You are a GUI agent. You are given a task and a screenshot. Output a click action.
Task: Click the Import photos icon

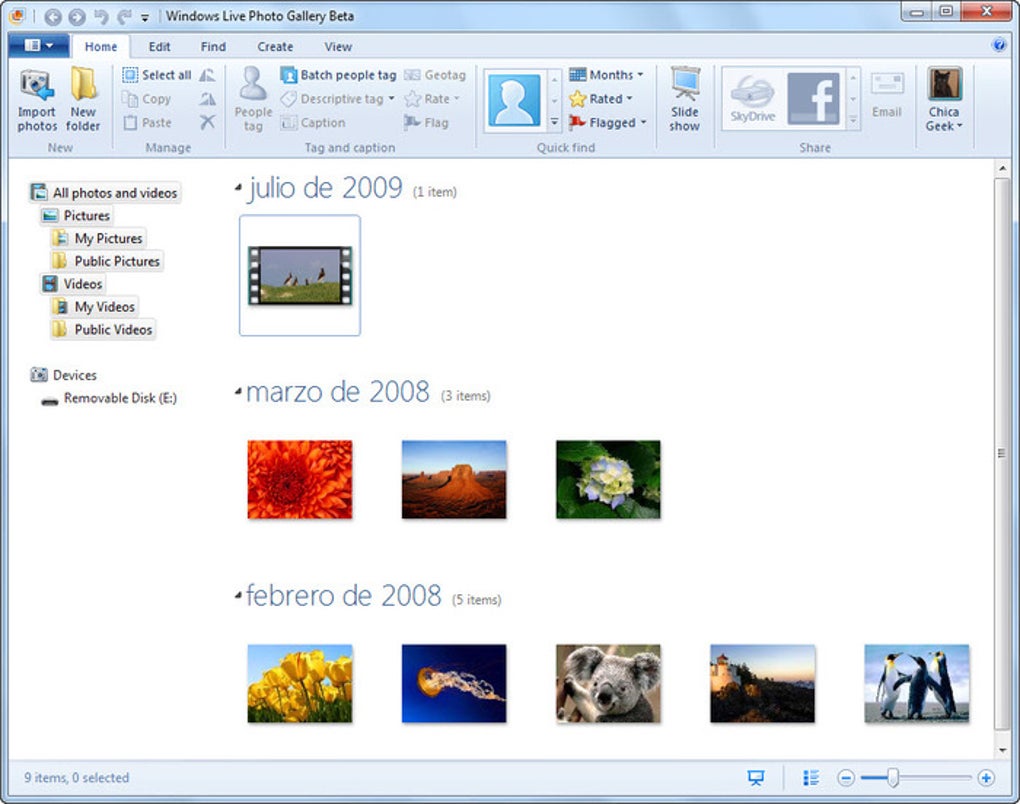(x=36, y=100)
